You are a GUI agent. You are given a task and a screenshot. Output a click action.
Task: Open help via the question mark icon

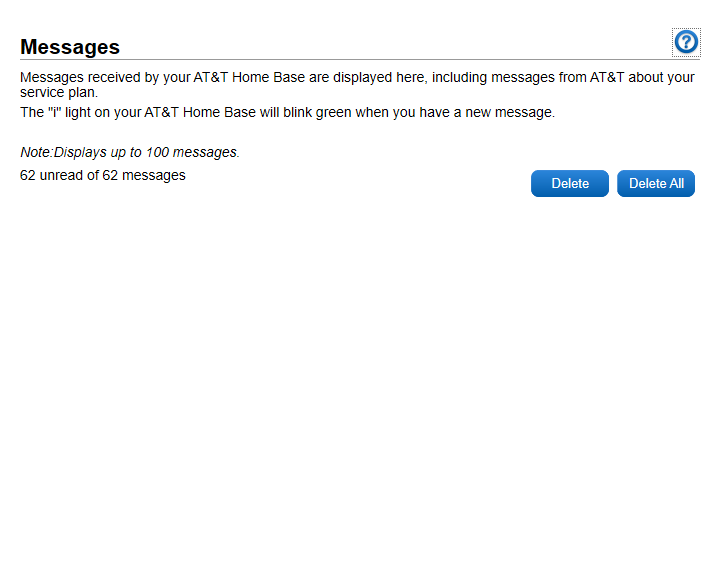coord(686,42)
